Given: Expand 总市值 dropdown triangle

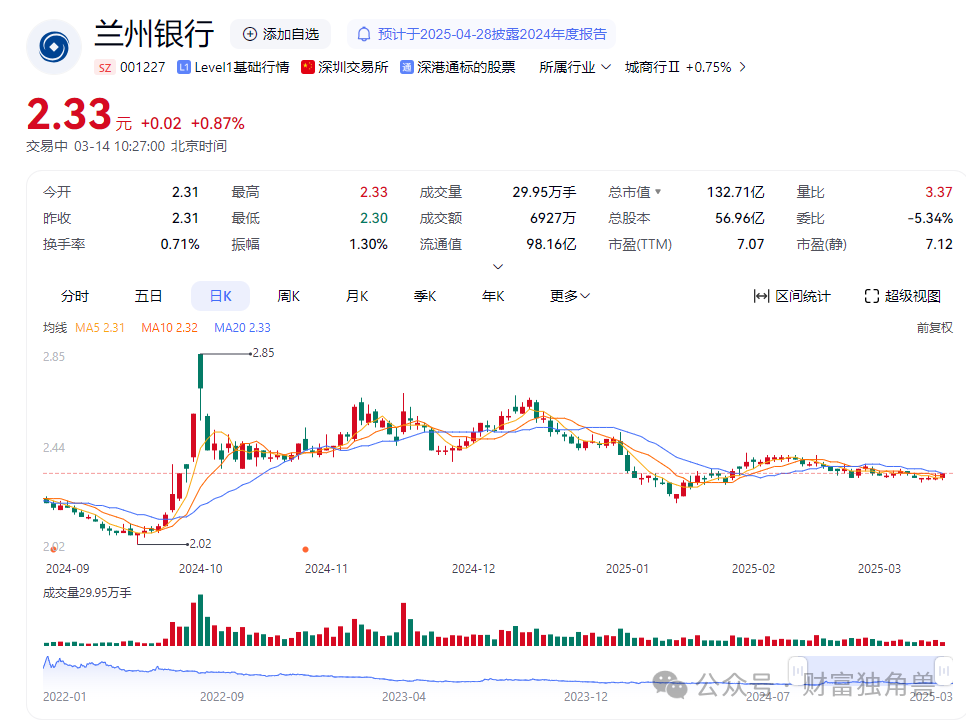Looking at the screenshot, I should (658, 192).
